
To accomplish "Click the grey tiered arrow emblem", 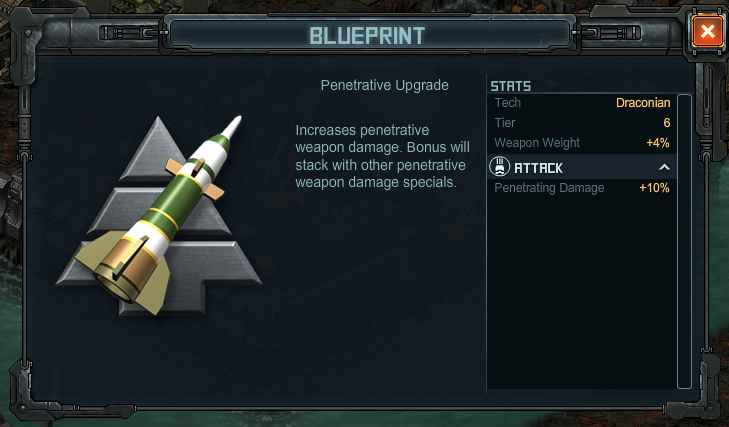I will [x=160, y=216].
